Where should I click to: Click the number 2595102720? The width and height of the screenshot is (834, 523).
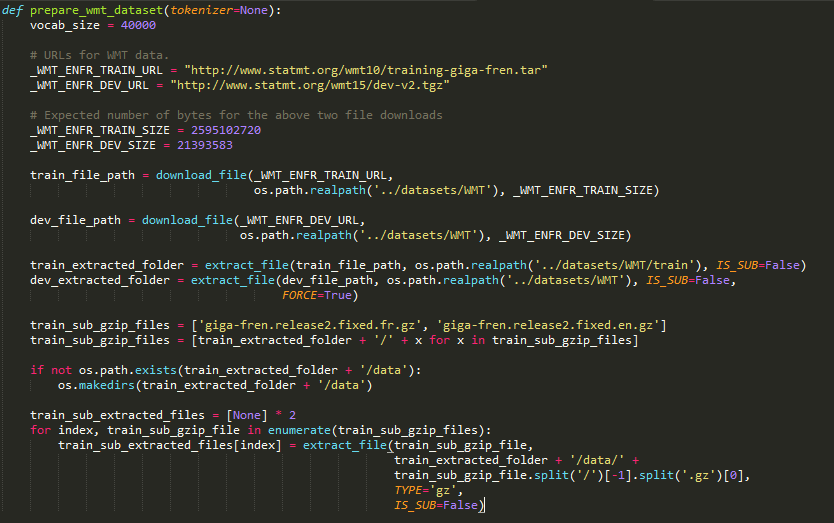point(226,130)
